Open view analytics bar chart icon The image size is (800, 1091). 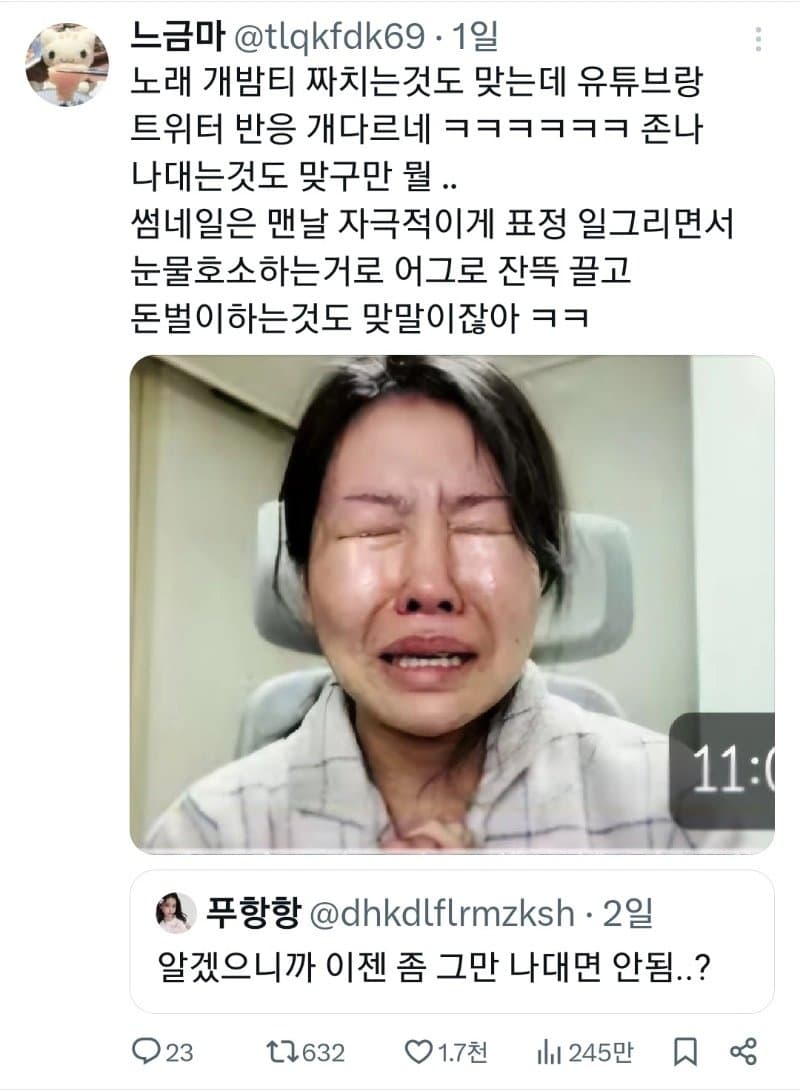[549, 1052]
